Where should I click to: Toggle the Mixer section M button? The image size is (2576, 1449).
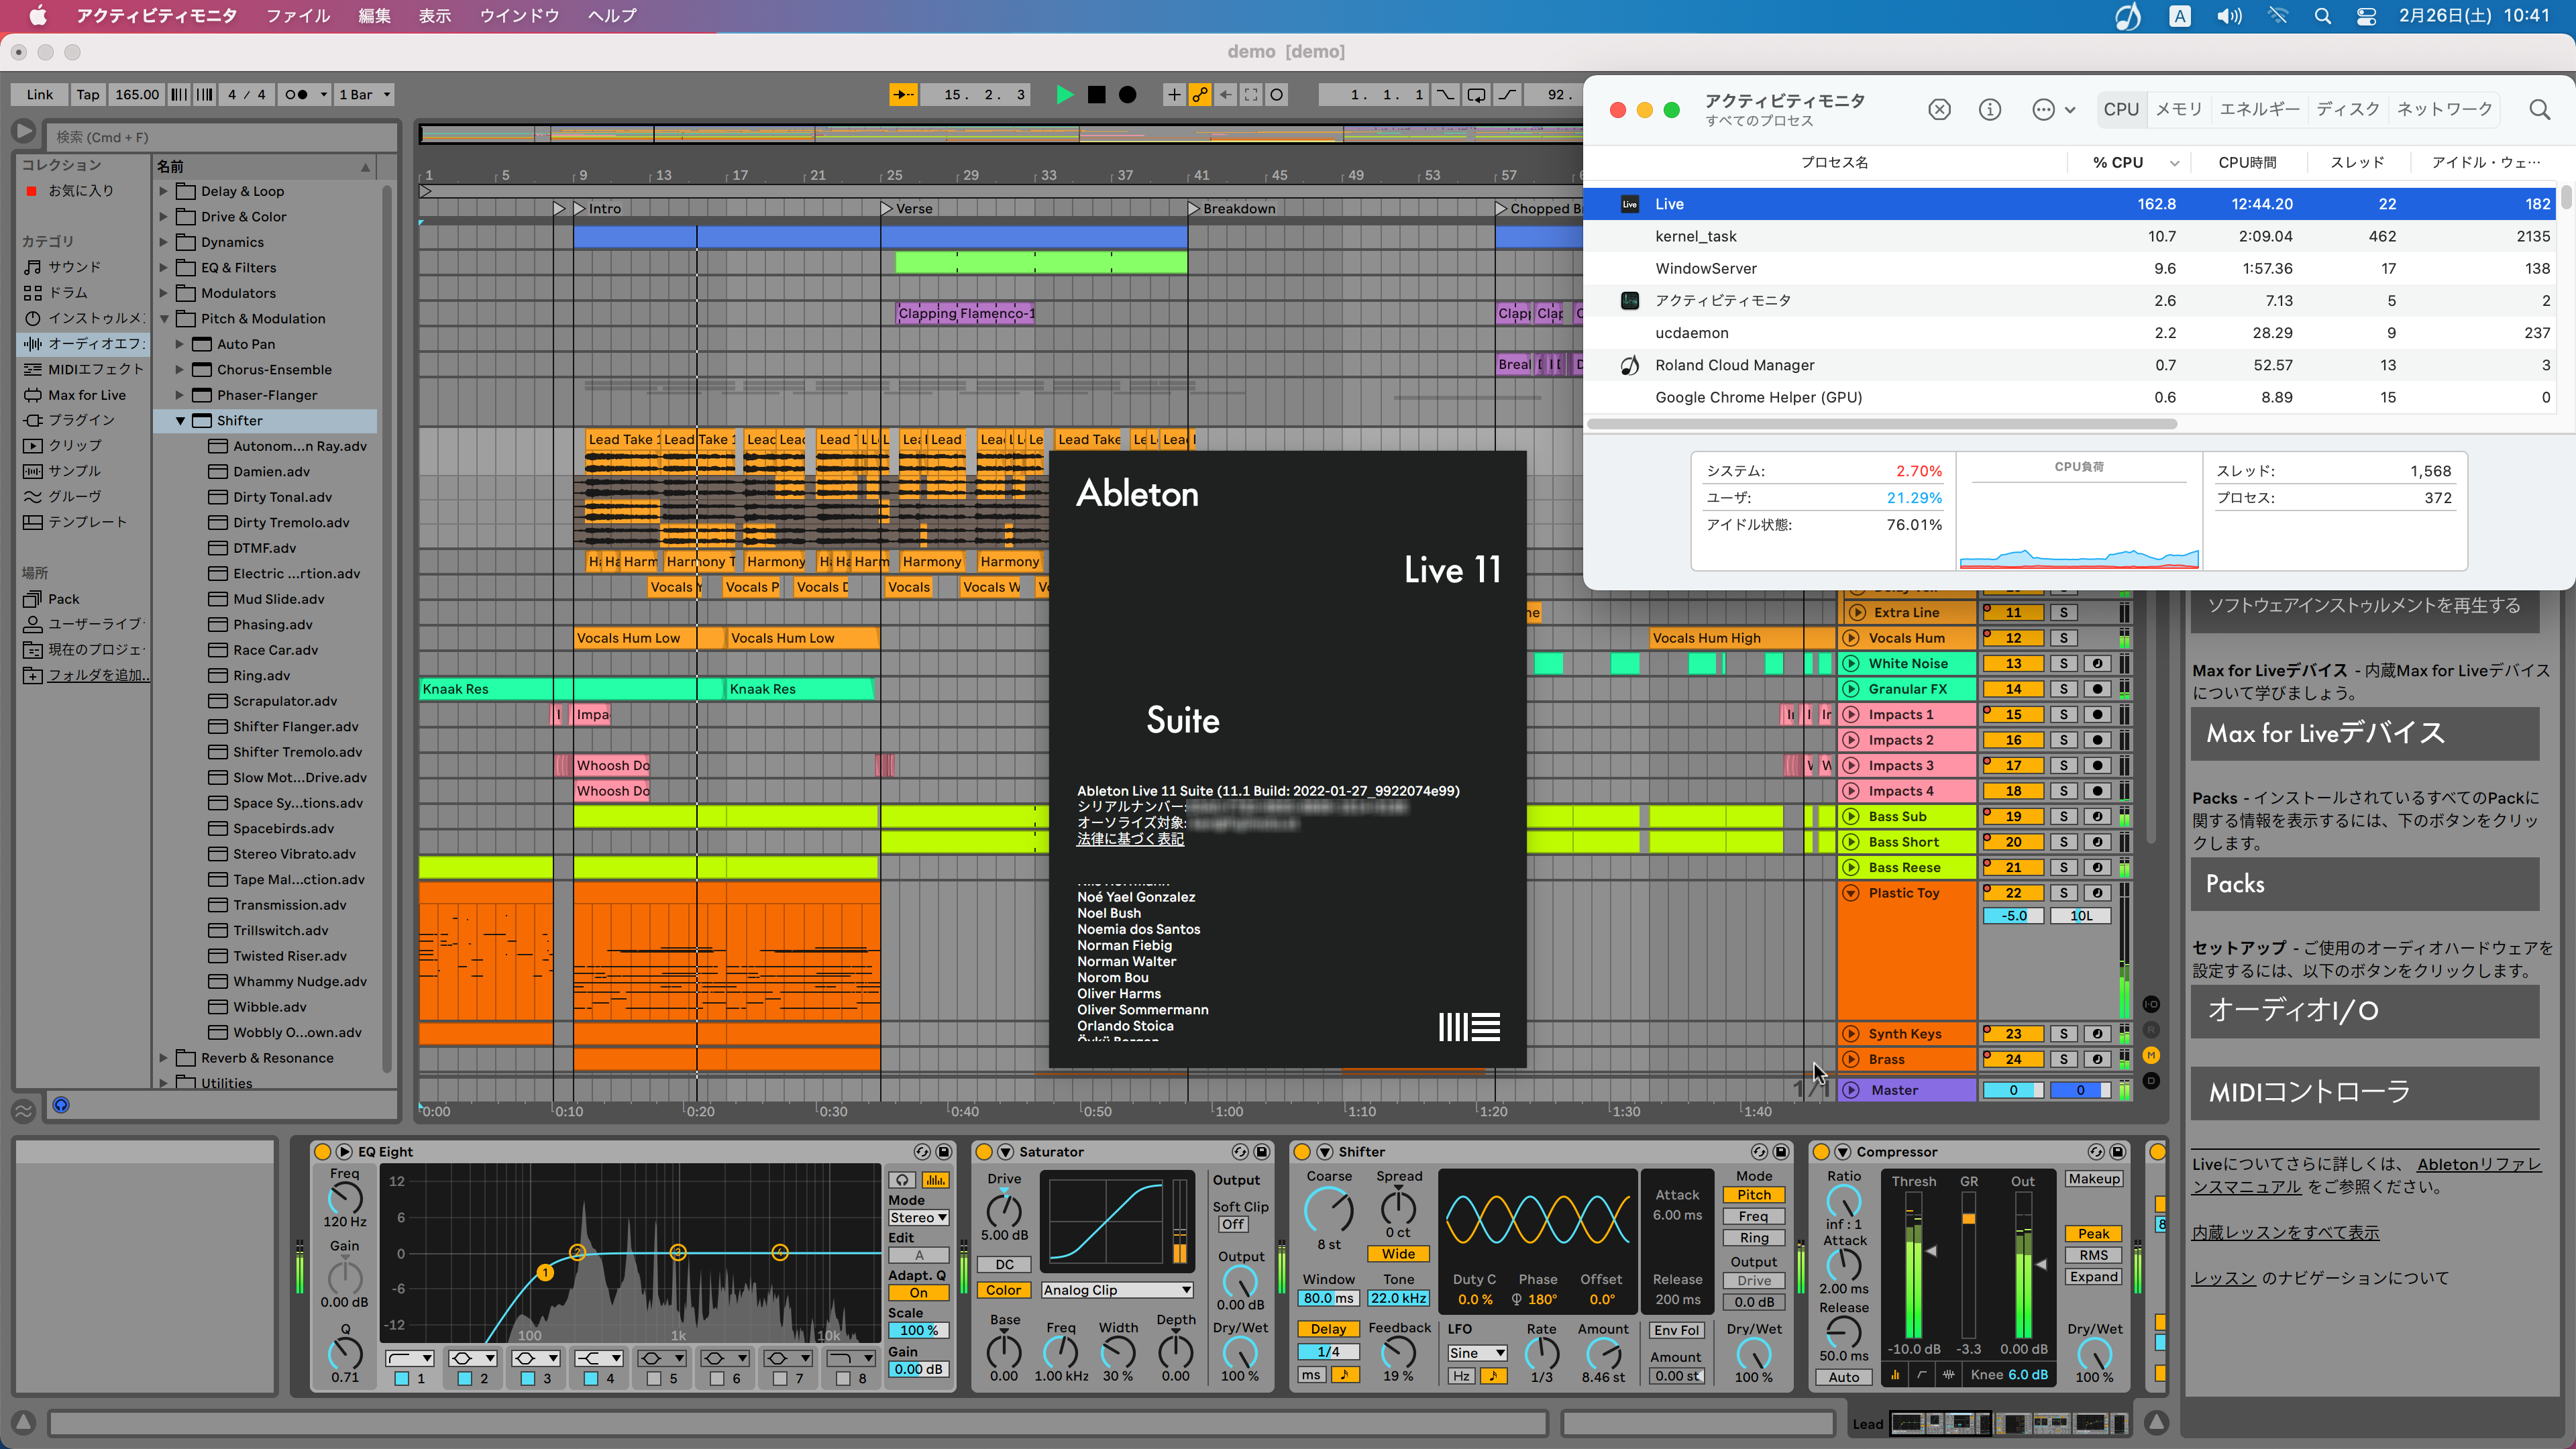2152,1055
